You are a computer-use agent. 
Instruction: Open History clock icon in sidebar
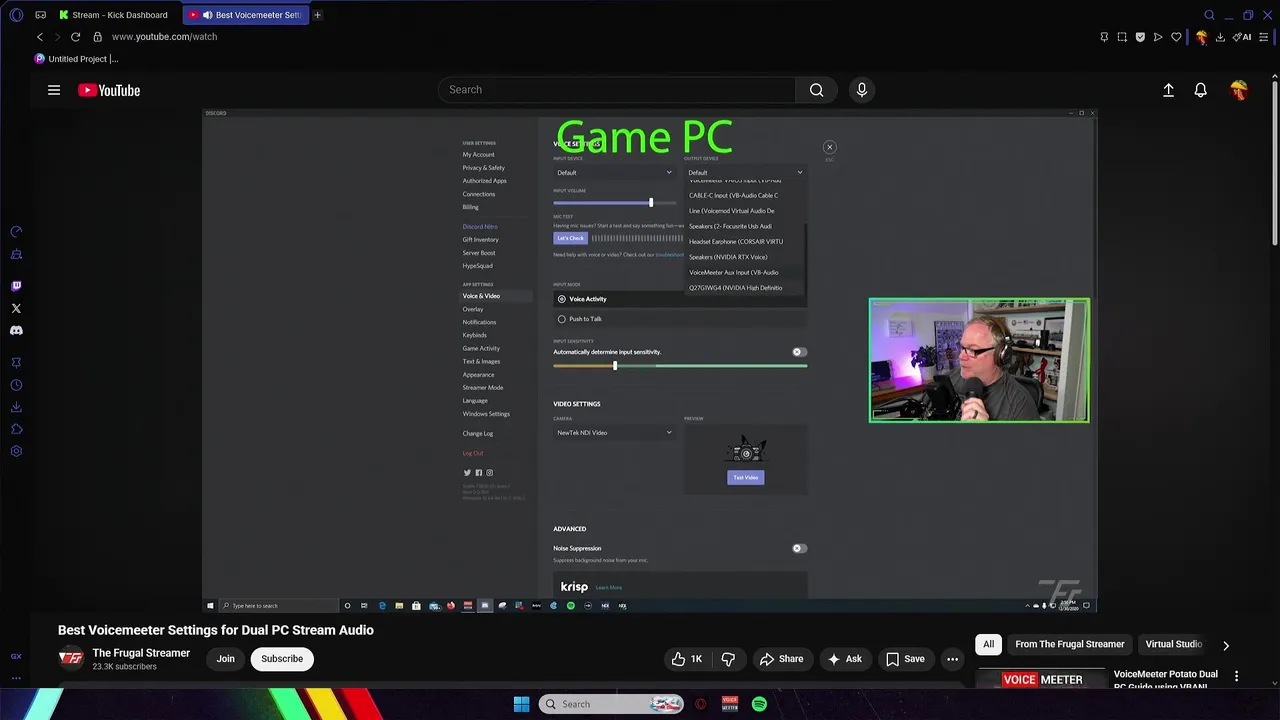16,385
